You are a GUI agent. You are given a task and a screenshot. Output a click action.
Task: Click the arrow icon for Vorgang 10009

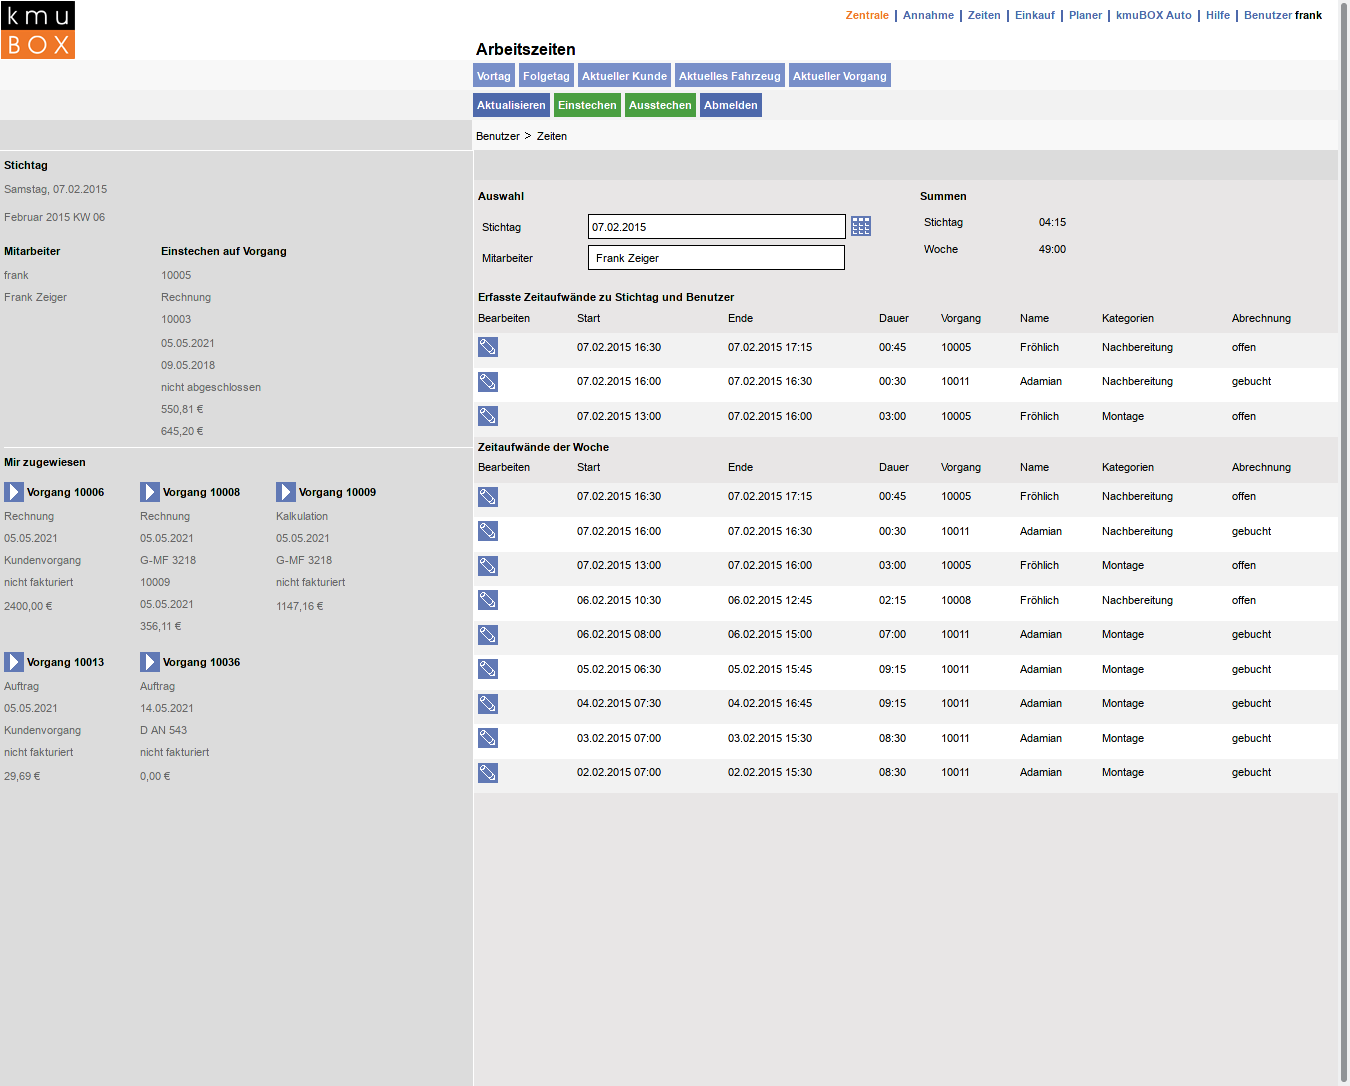(286, 492)
